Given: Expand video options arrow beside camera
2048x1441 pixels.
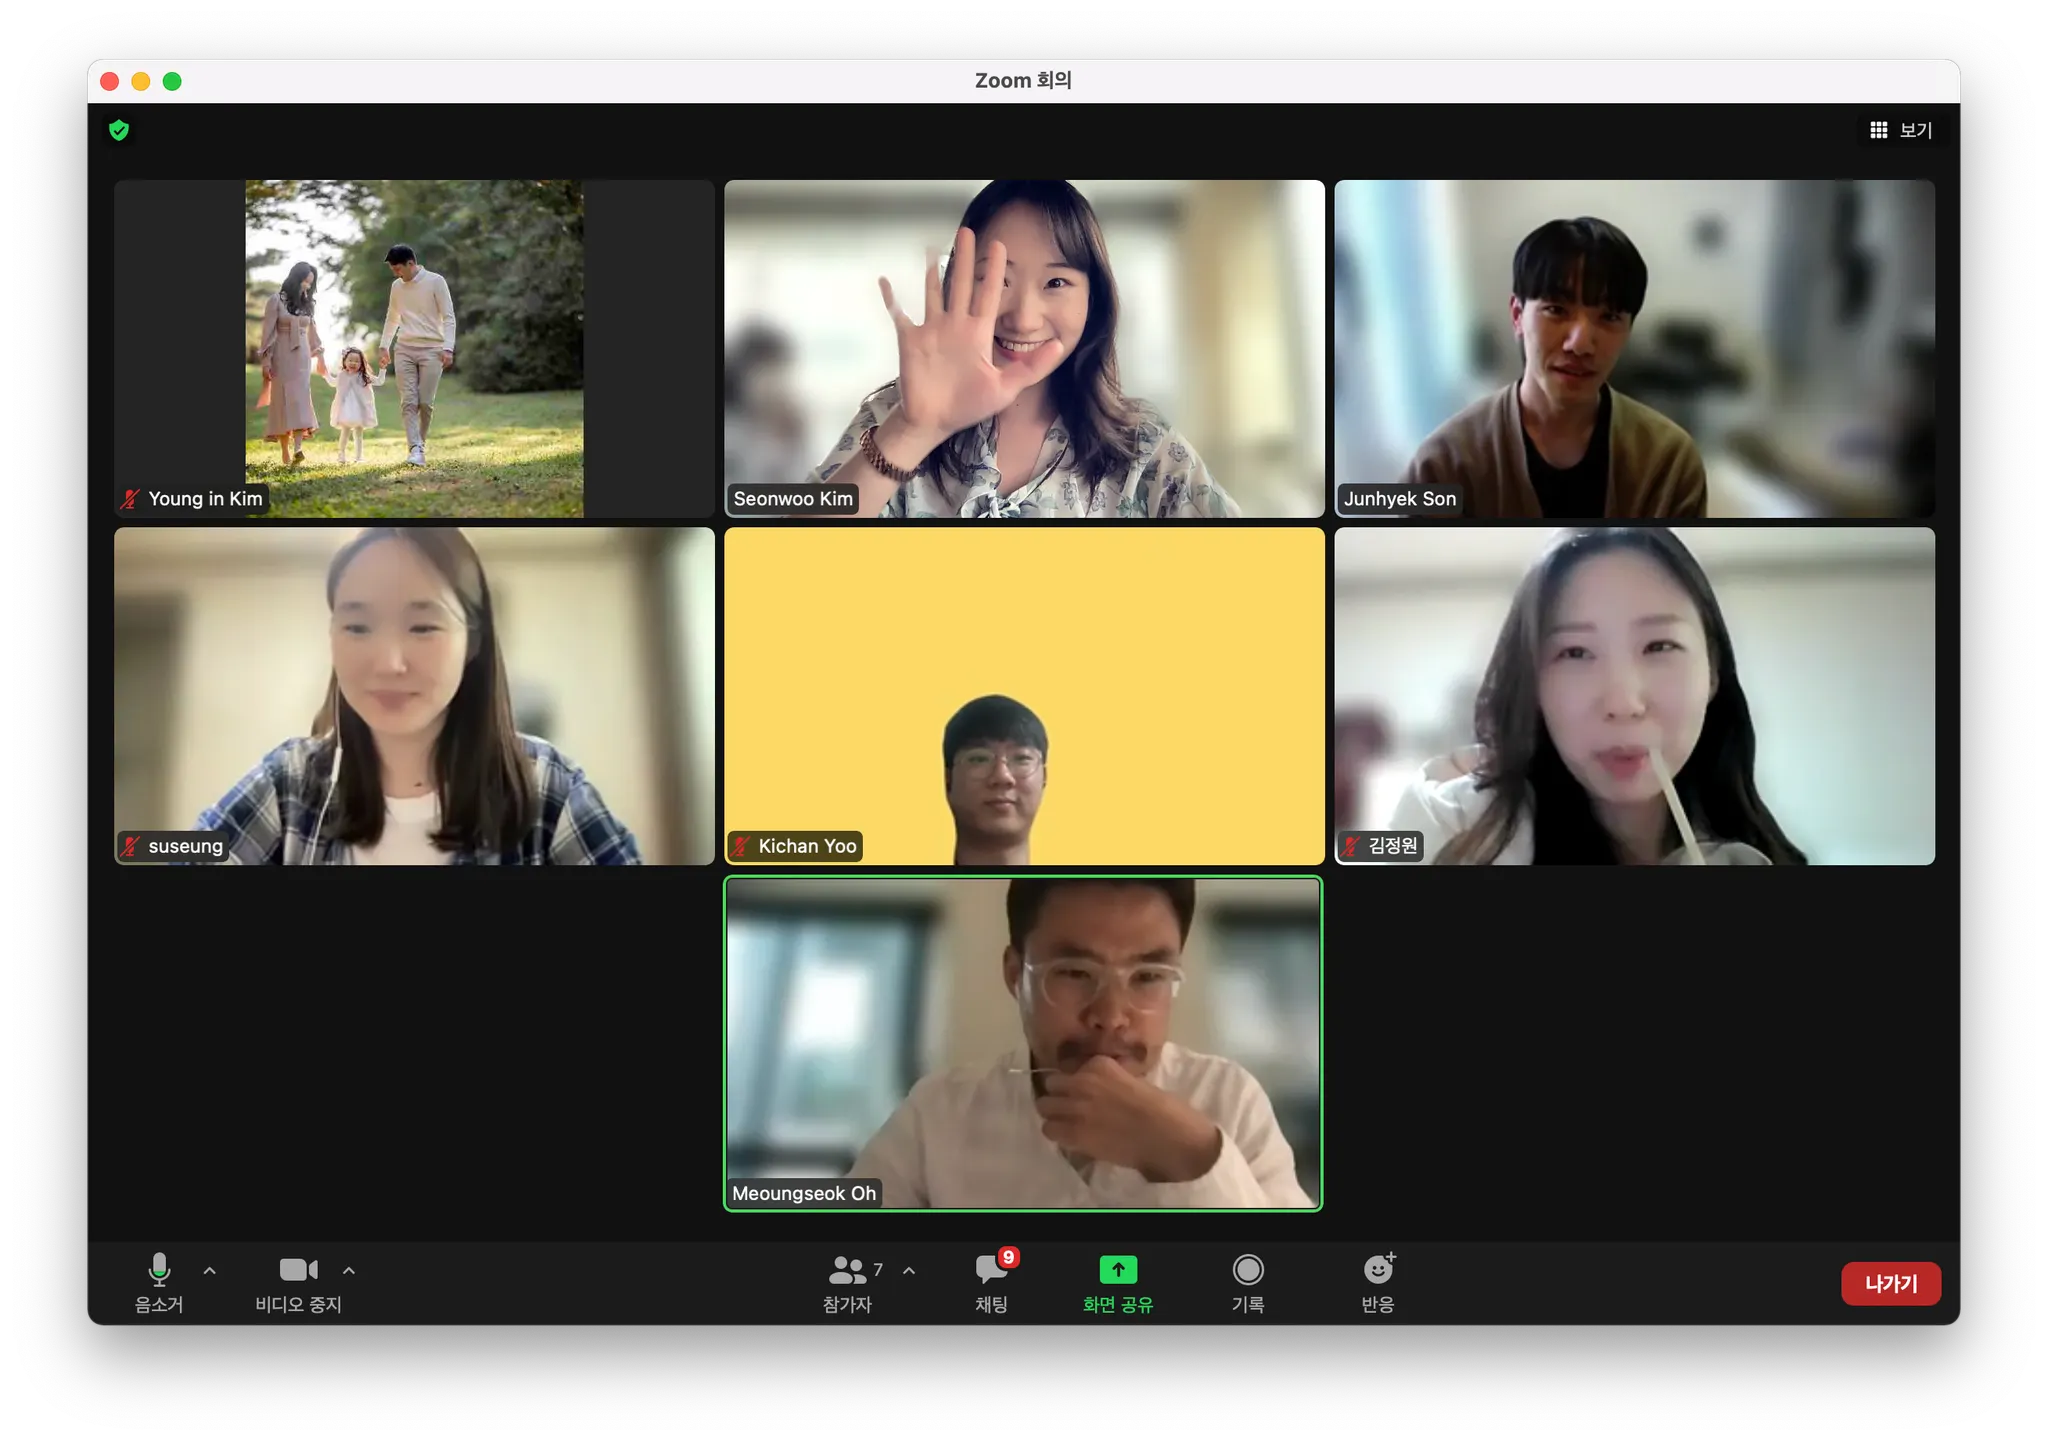Looking at the screenshot, I should [349, 1270].
